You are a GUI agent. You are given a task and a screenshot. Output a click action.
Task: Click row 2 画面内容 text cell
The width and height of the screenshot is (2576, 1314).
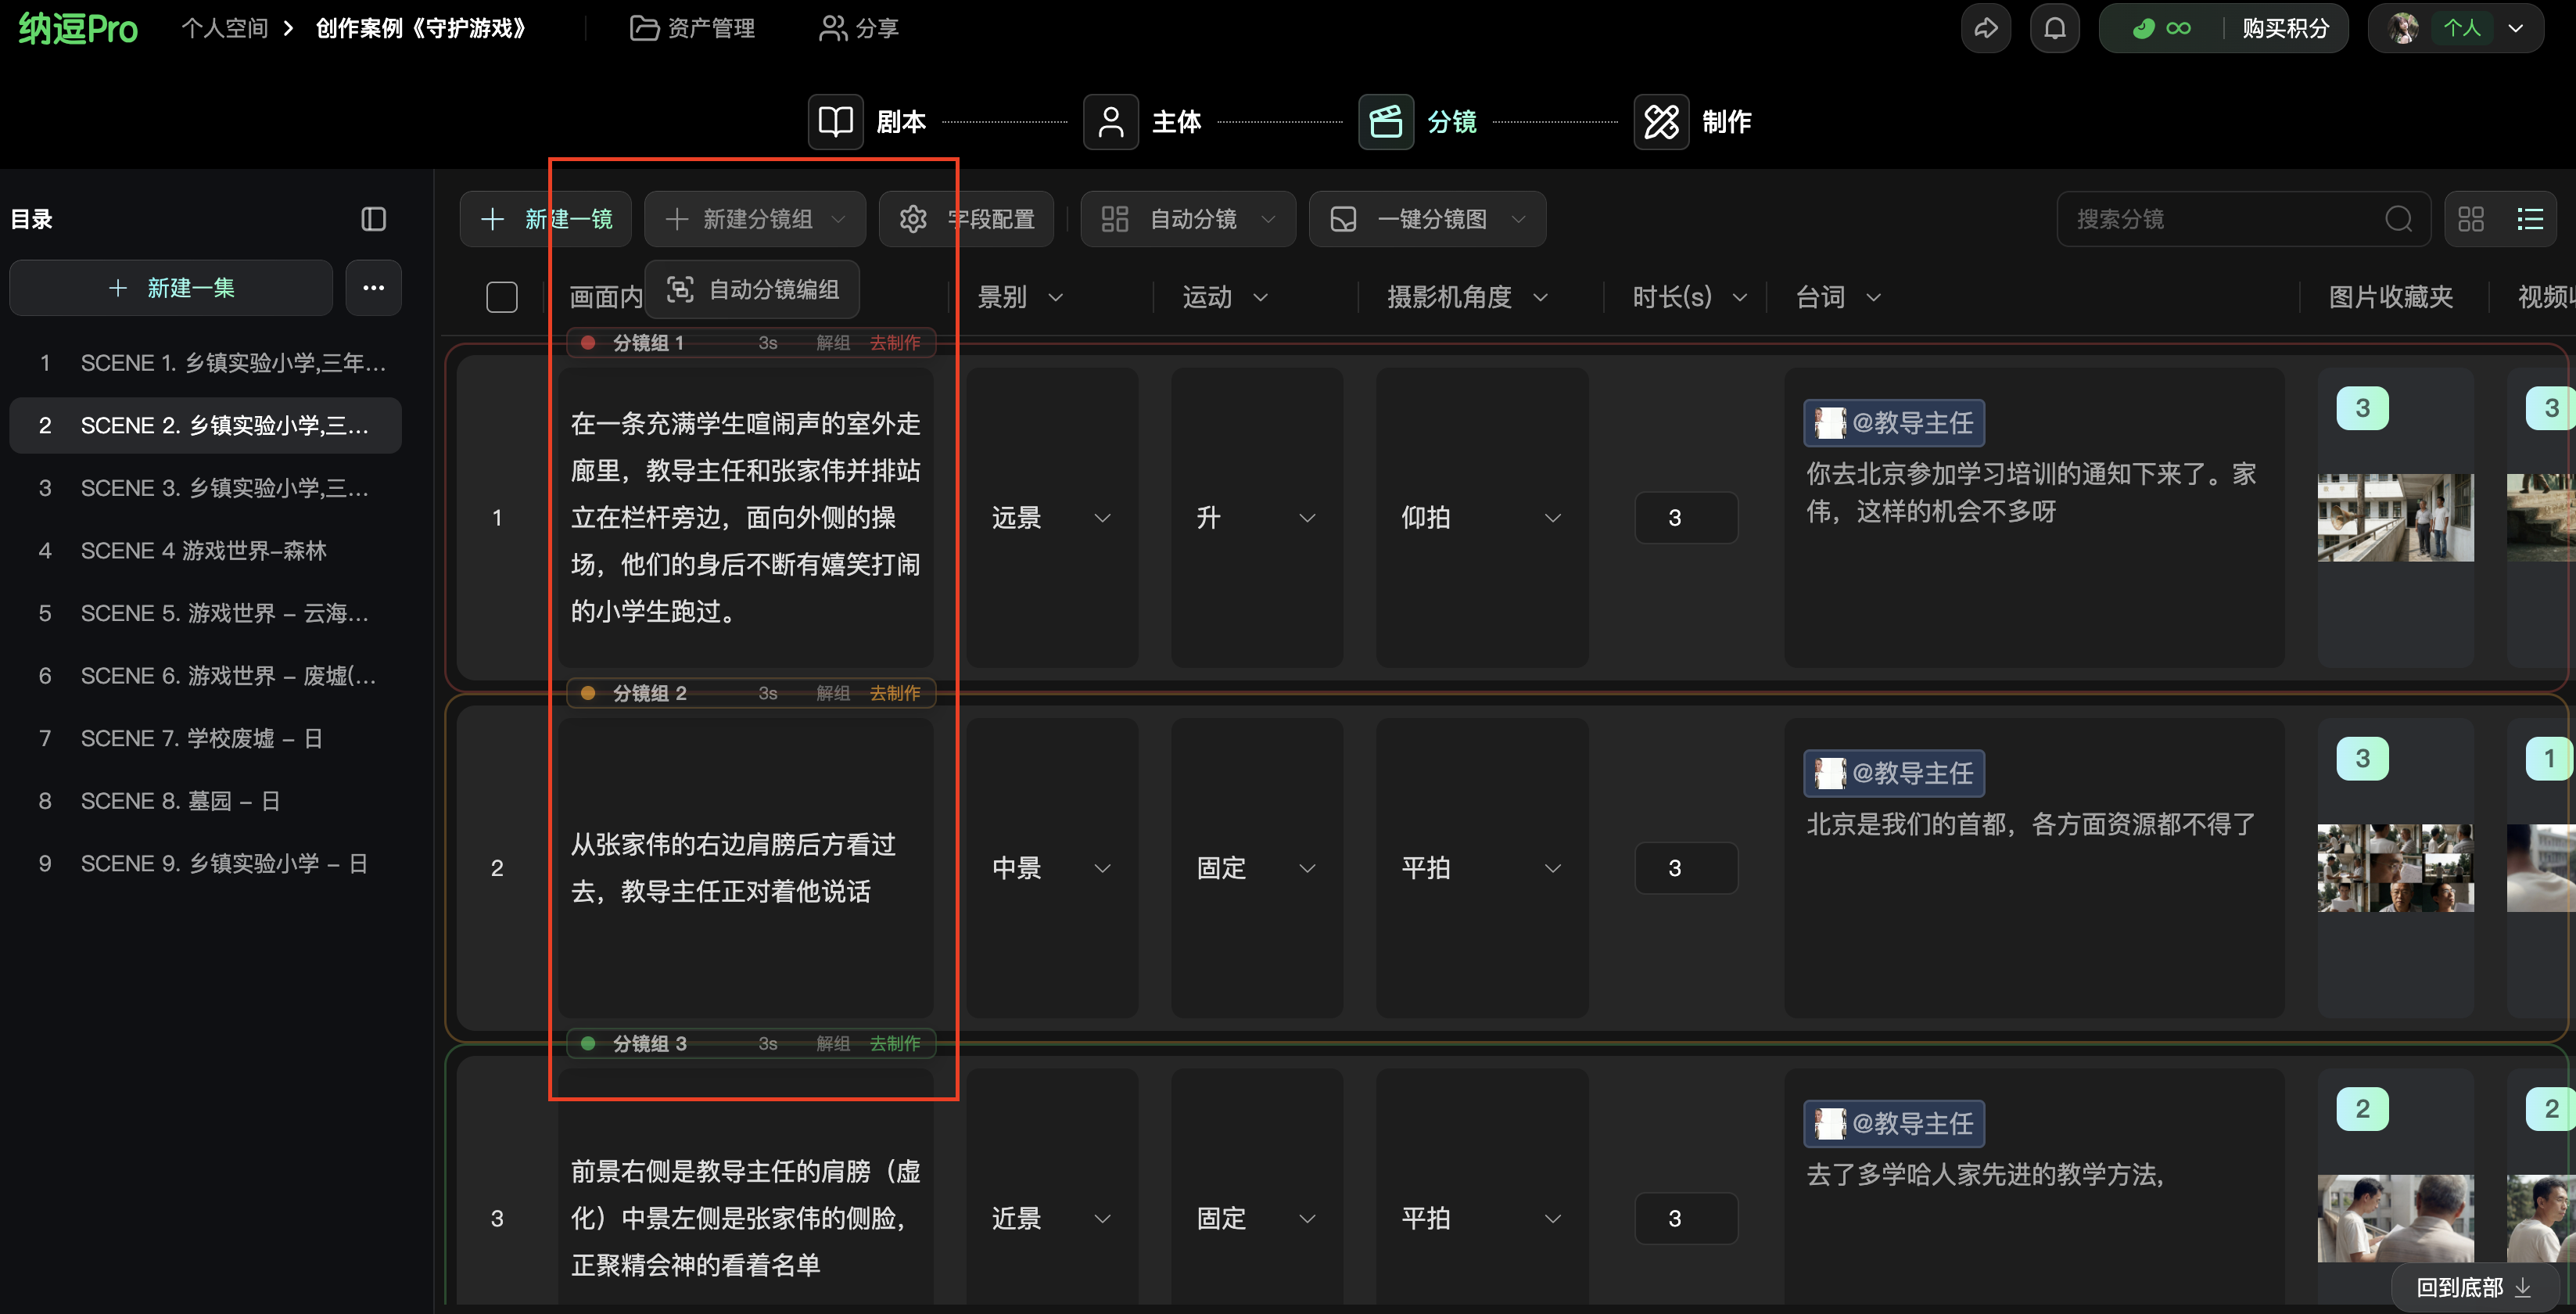point(746,868)
